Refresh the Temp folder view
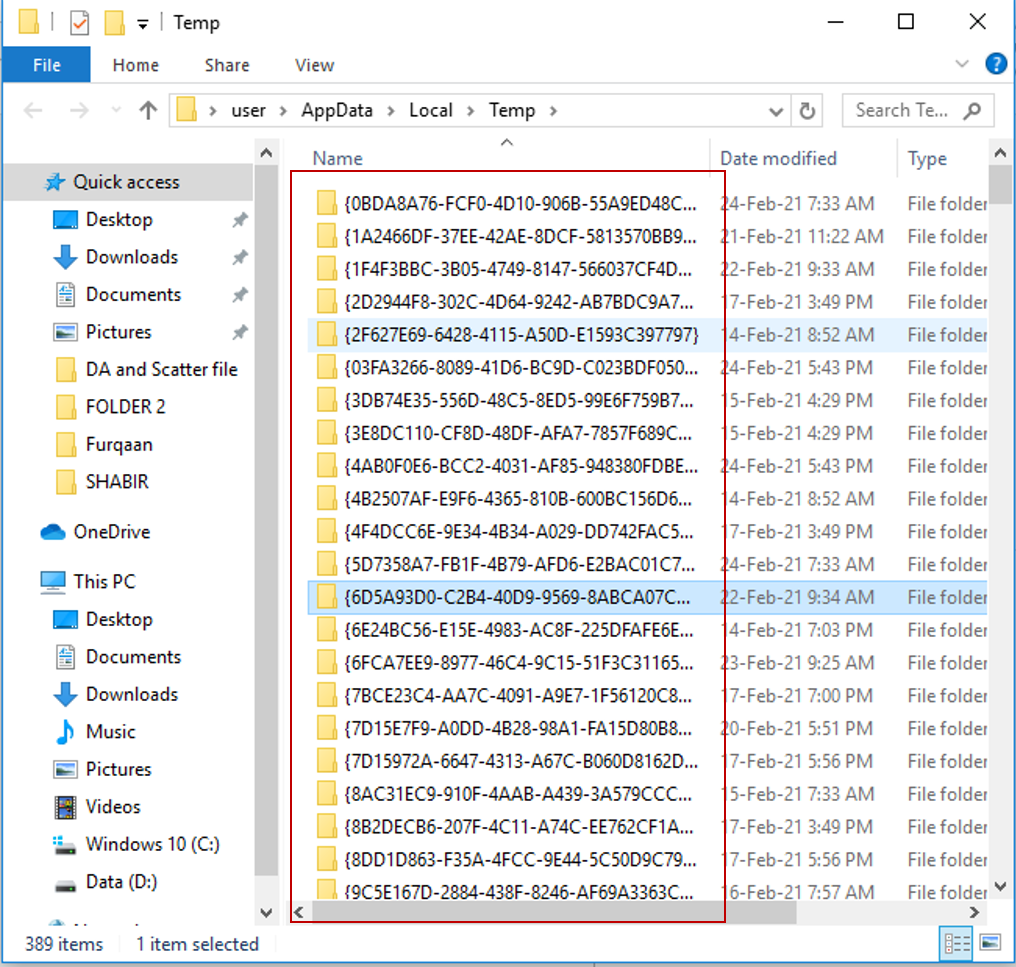This screenshot has width=1016, height=967. [x=808, y=110]
